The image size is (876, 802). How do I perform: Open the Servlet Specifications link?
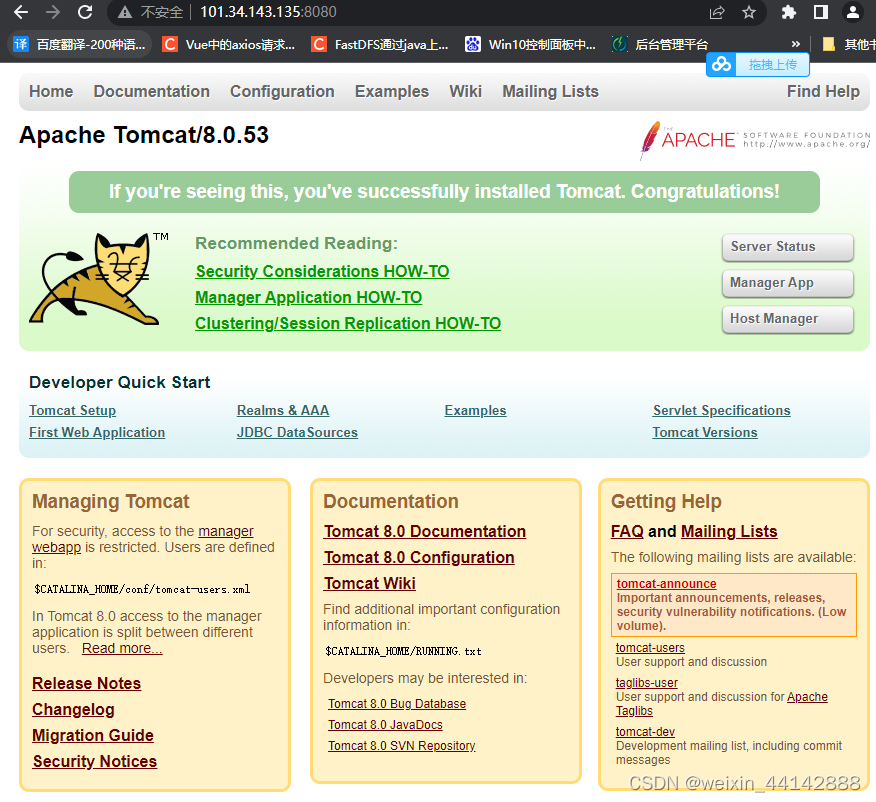721,410
